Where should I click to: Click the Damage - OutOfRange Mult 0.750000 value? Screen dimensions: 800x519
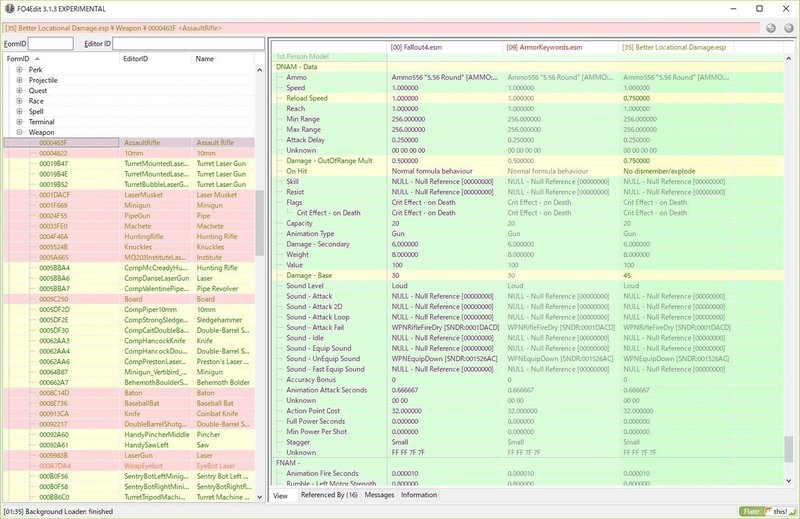636,161
